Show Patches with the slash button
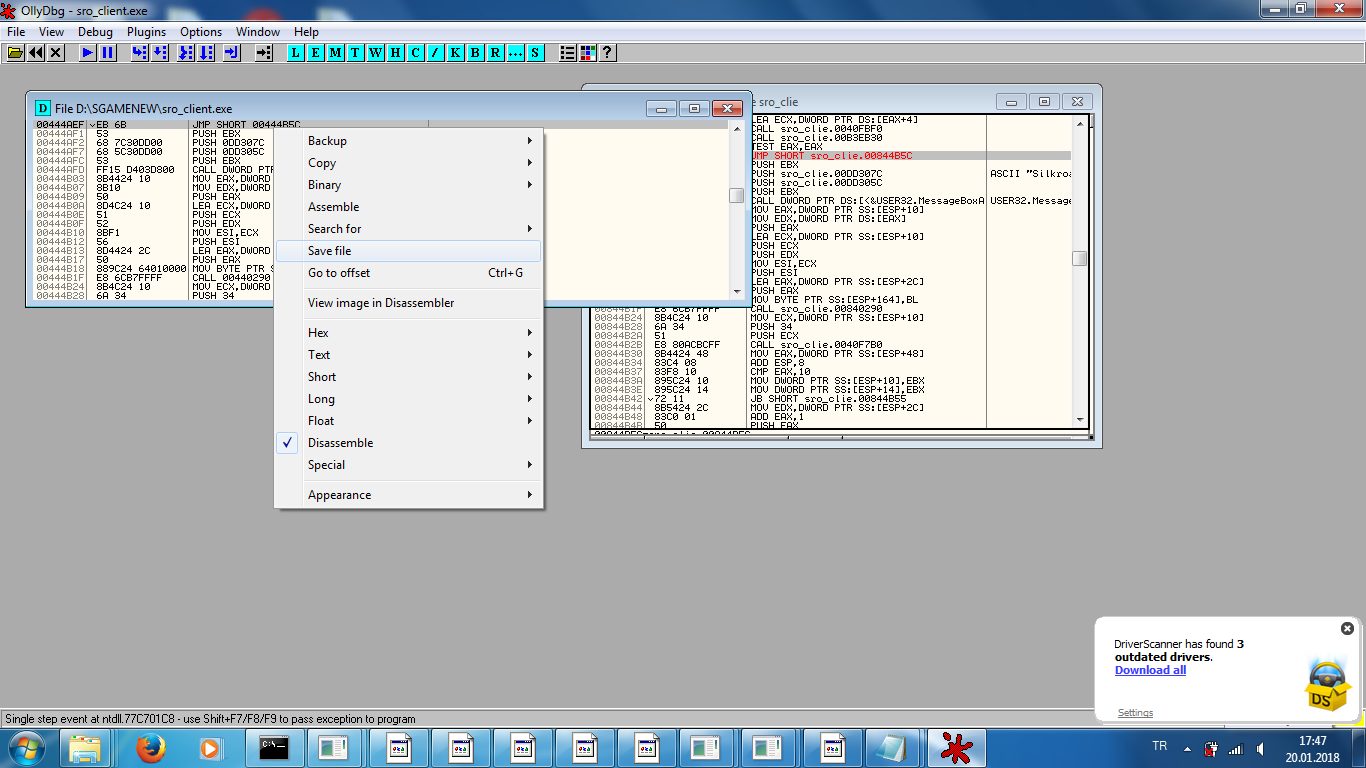 pyautogui.click(x=436, y=52)
